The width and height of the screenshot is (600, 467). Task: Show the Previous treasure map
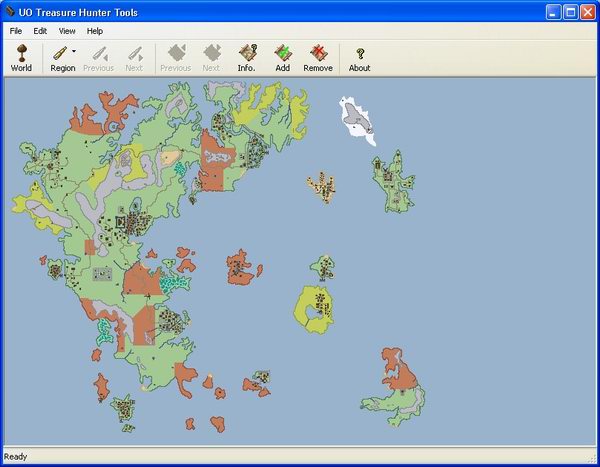(176, 58)
